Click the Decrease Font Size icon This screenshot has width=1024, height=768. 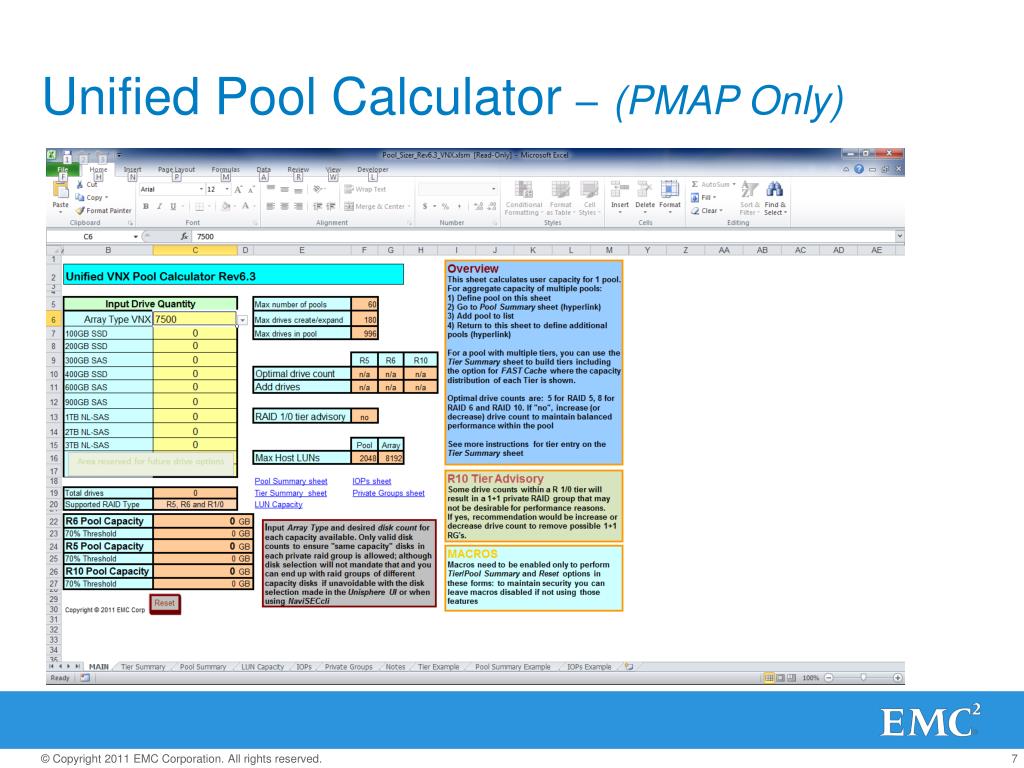[x=251, y=189]
